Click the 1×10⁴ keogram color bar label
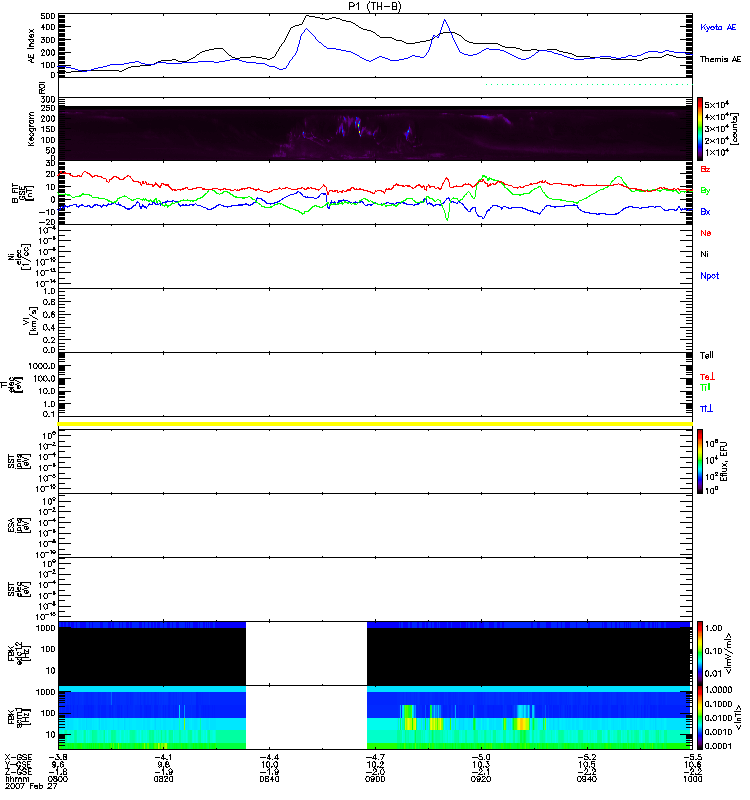 pyautogui.click(x=716, y=152)
